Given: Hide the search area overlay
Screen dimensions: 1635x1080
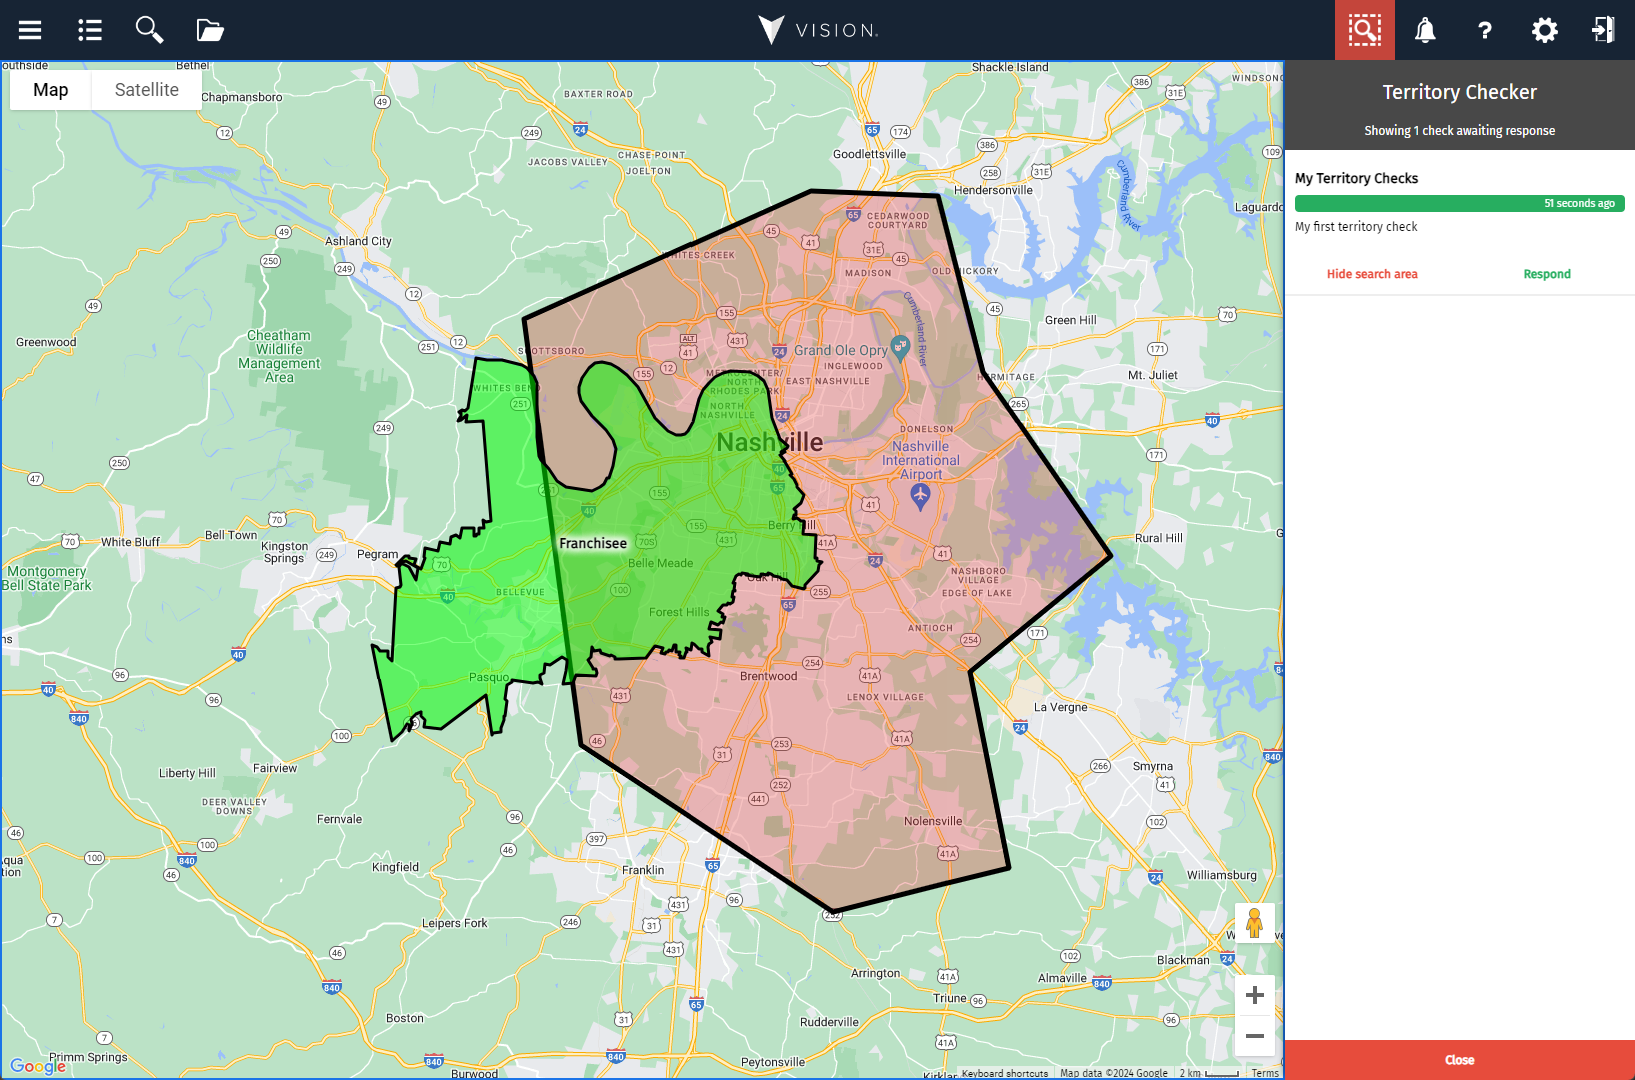Looking at the screenshot, I should coord(1371,273).
